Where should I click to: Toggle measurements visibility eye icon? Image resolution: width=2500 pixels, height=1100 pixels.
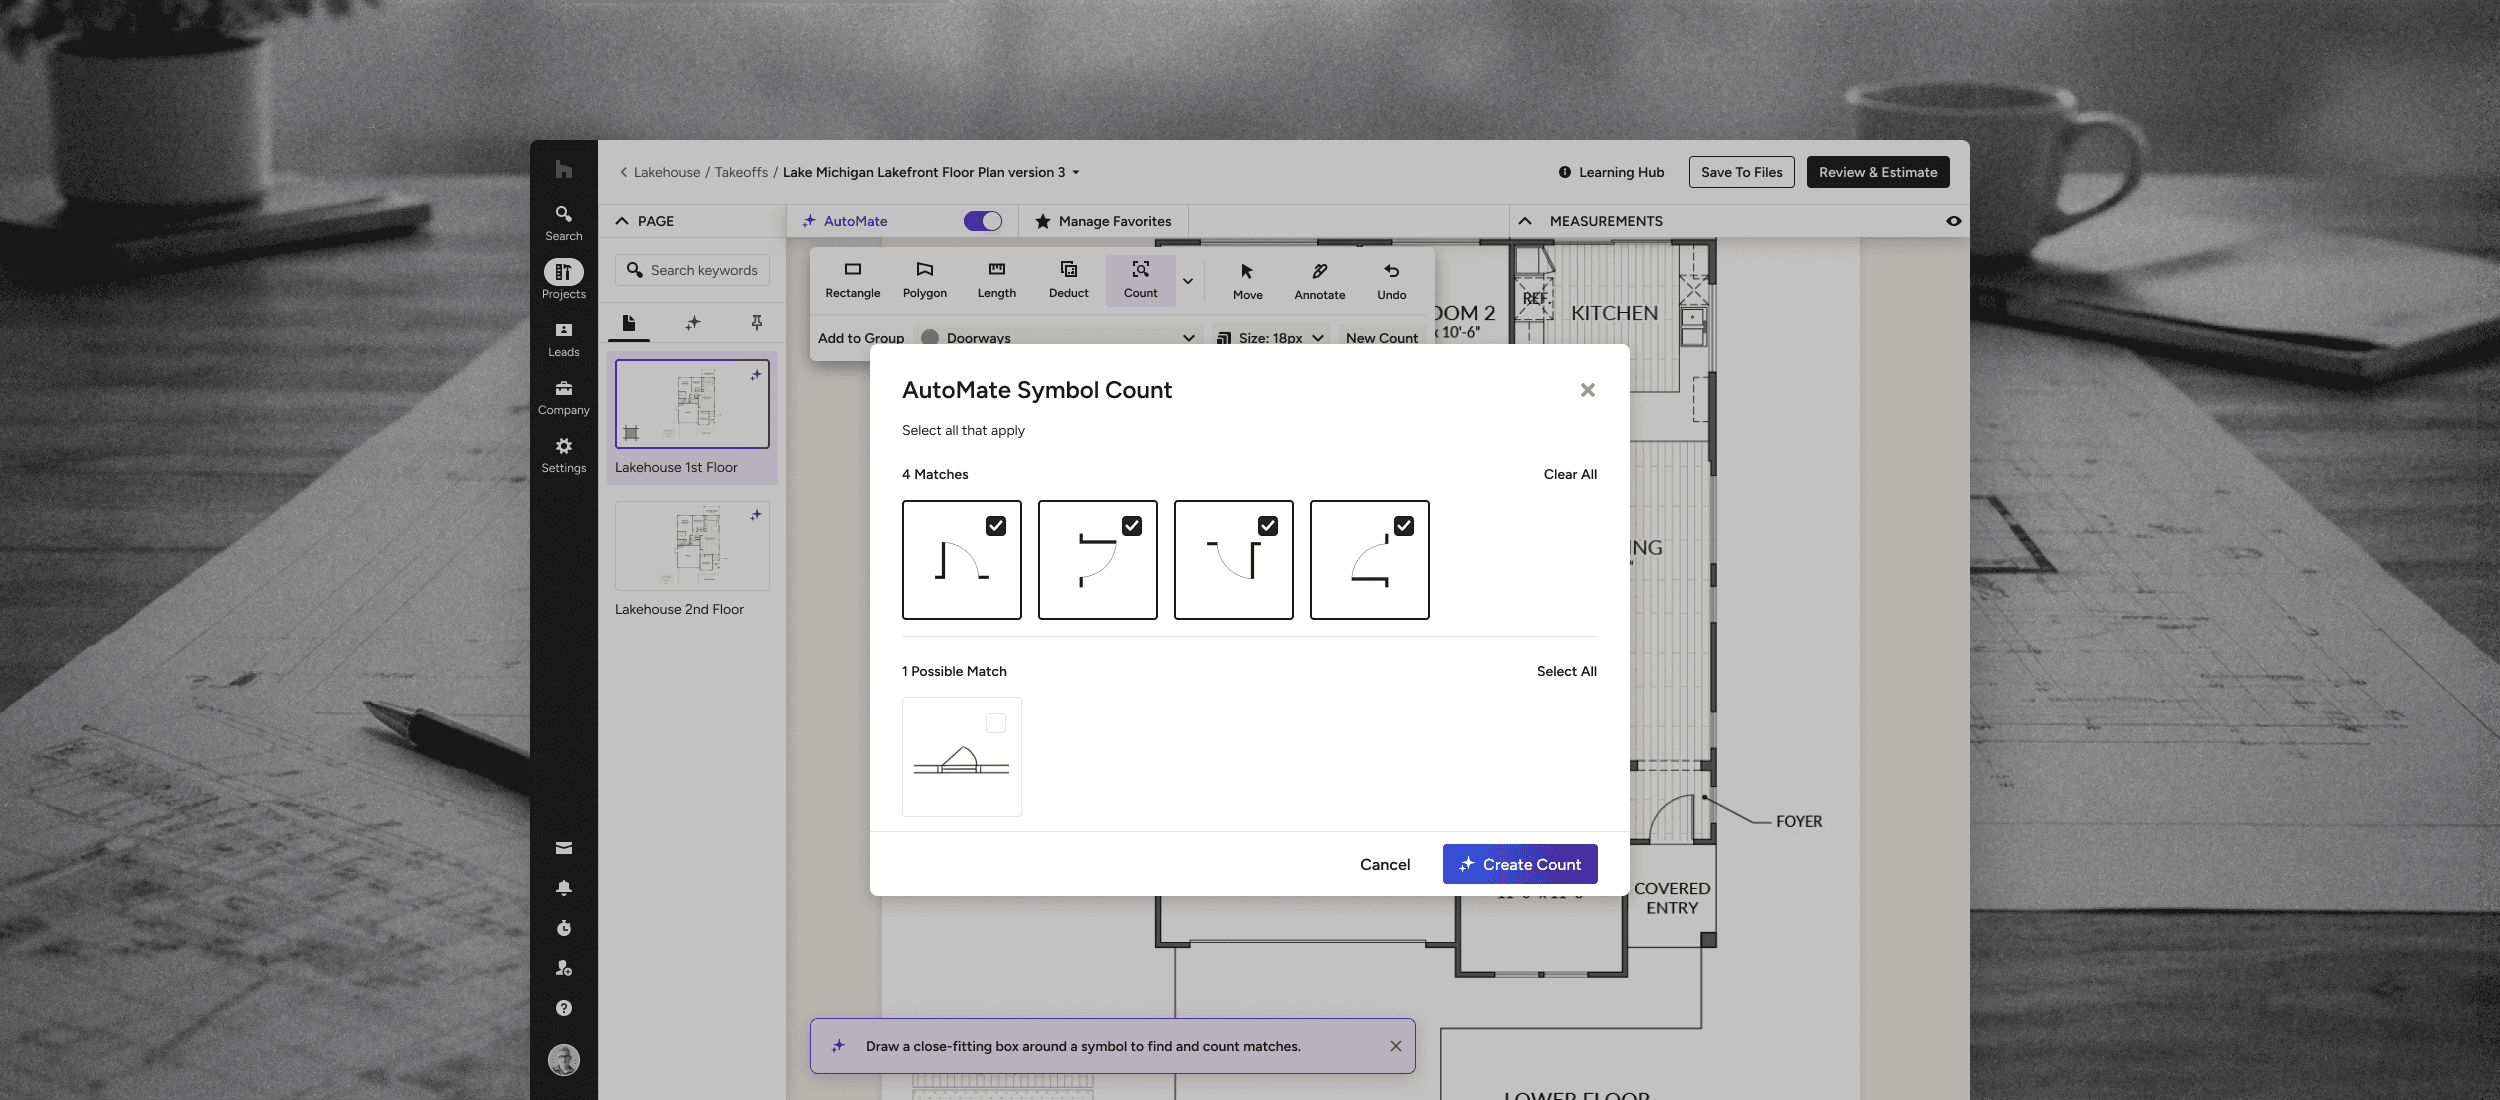pyautogui.click(x=1953, y=221)
